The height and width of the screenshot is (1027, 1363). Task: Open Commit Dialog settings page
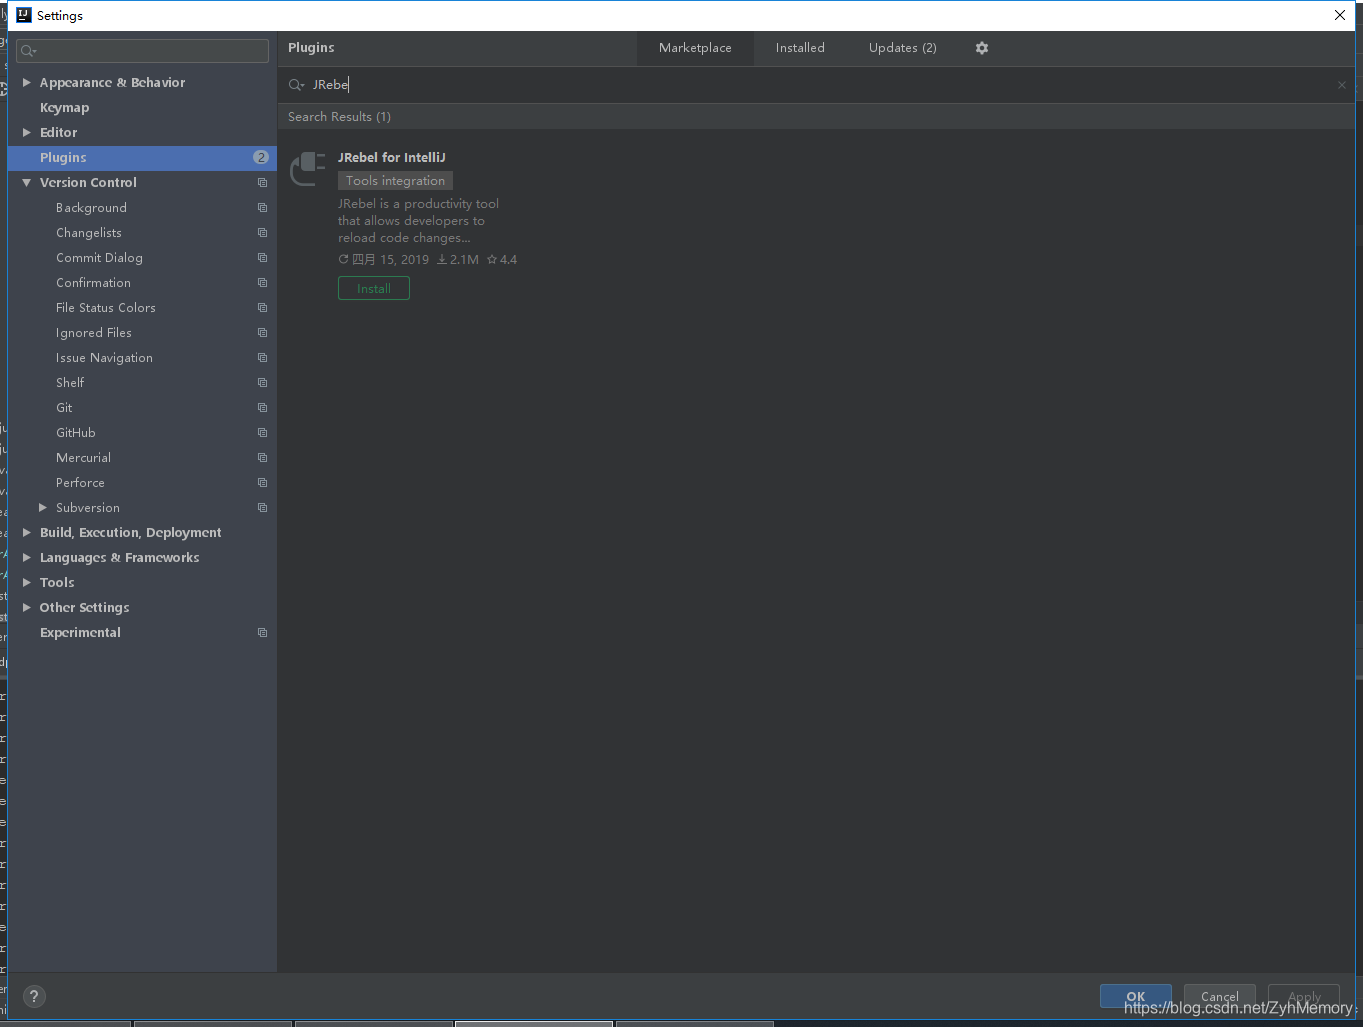tap(99, 258)
